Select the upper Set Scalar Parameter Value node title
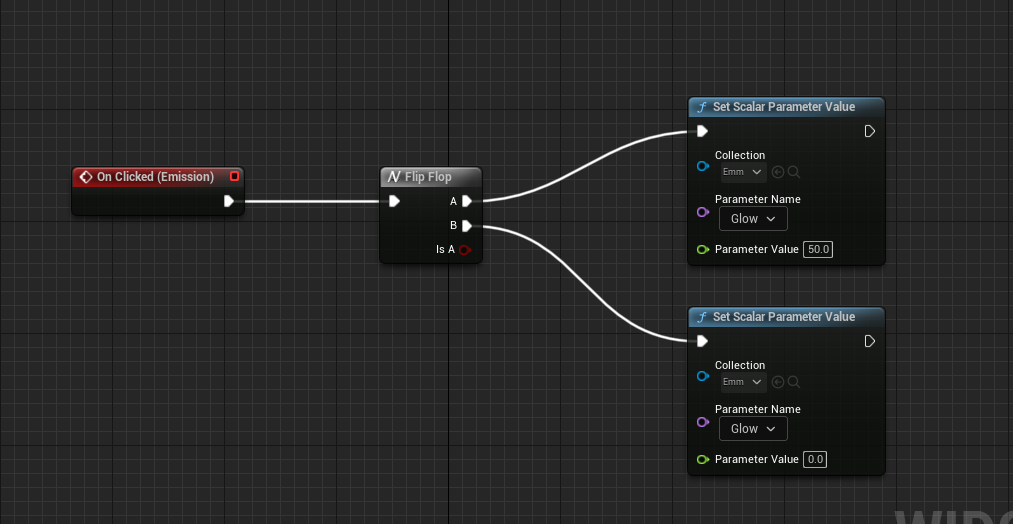Viewport: 1013px width, 524px height. pyautogui.click(x=784, y=107)
